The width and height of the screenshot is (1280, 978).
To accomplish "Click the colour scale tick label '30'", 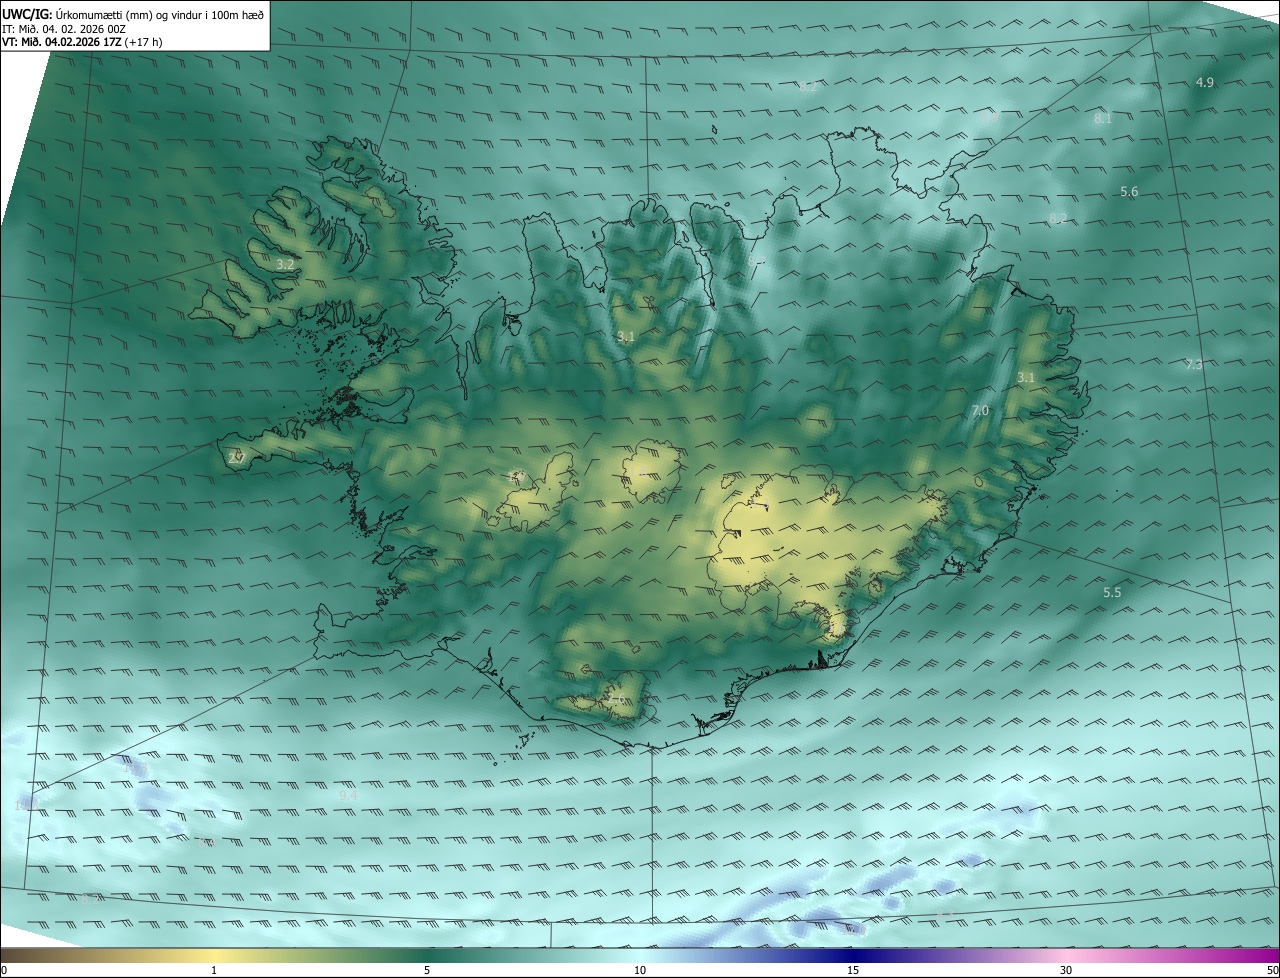I will click(1066, 970).
